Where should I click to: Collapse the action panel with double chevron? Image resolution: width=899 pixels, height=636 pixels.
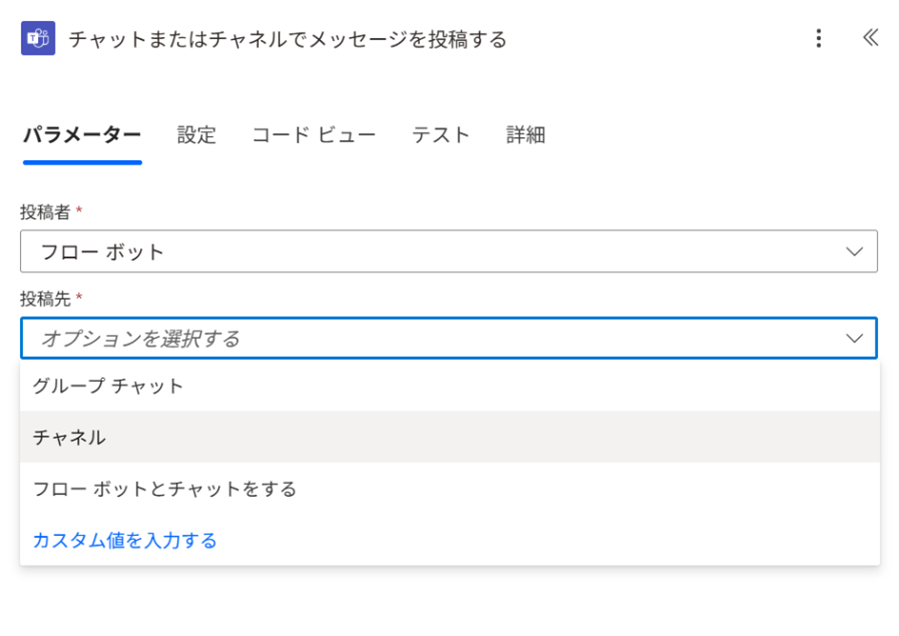(870, 38)
